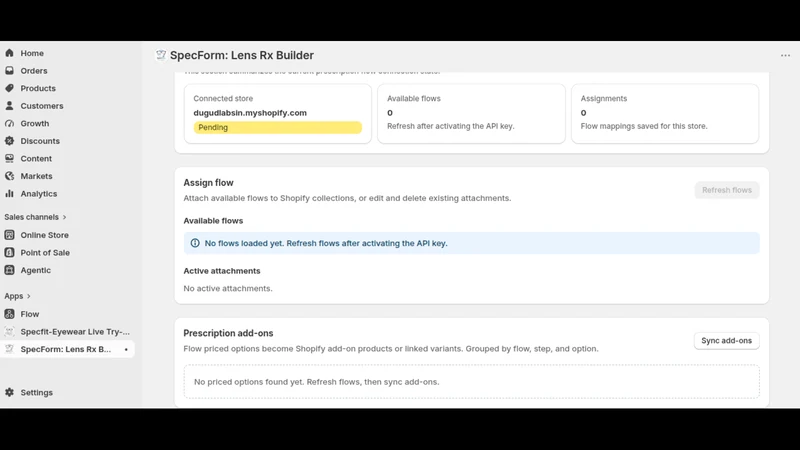Click the No flows loaded yet banner

[x=471, y=243]
